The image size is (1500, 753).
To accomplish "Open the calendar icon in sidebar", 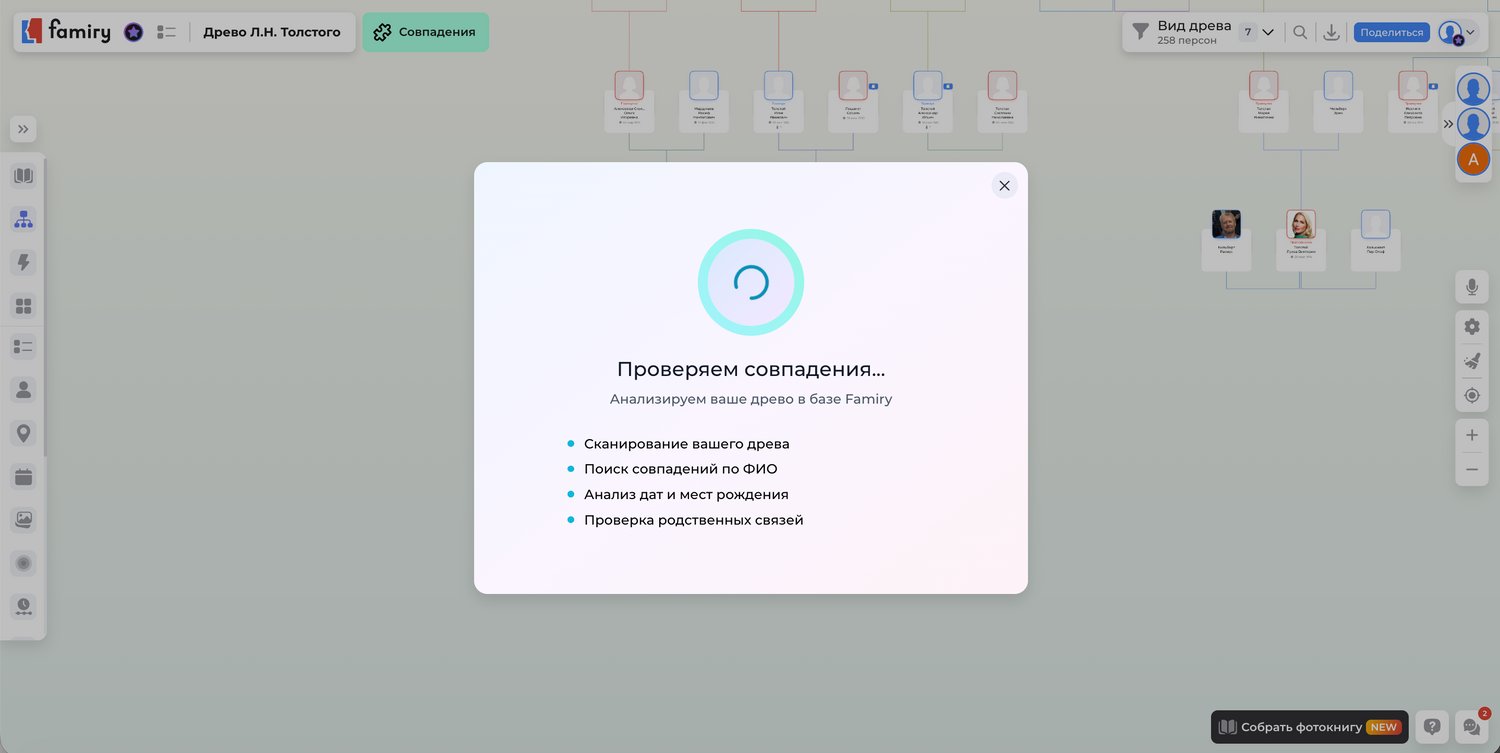I will point(24,477).
